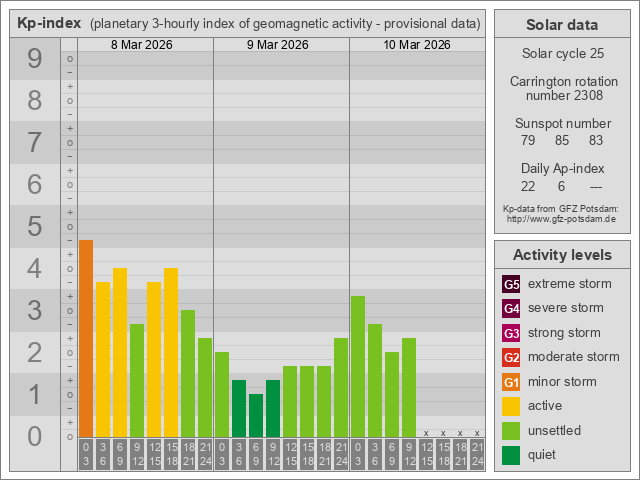Open the gfz-potsdam.de link
The width and height of the screenshot is (640, 480).
pos(561,218)
